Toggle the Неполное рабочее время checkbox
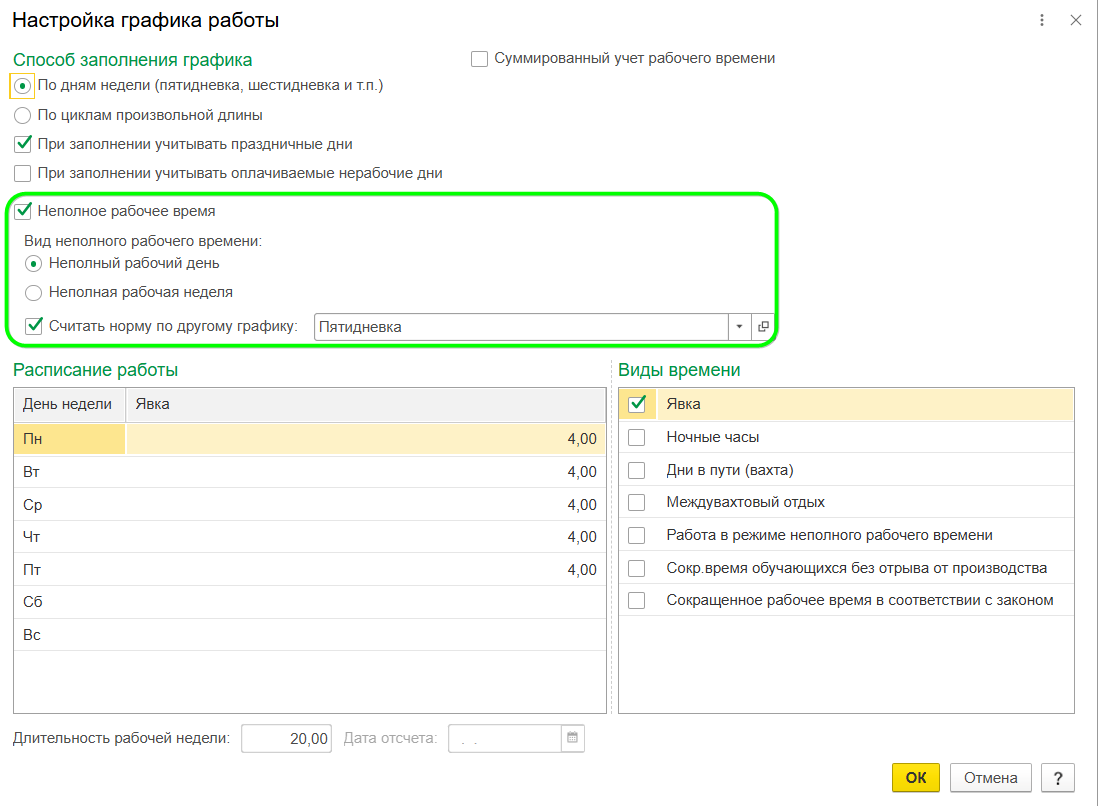1098x806 pixels. pyautogui.click(x=23, y=211)
